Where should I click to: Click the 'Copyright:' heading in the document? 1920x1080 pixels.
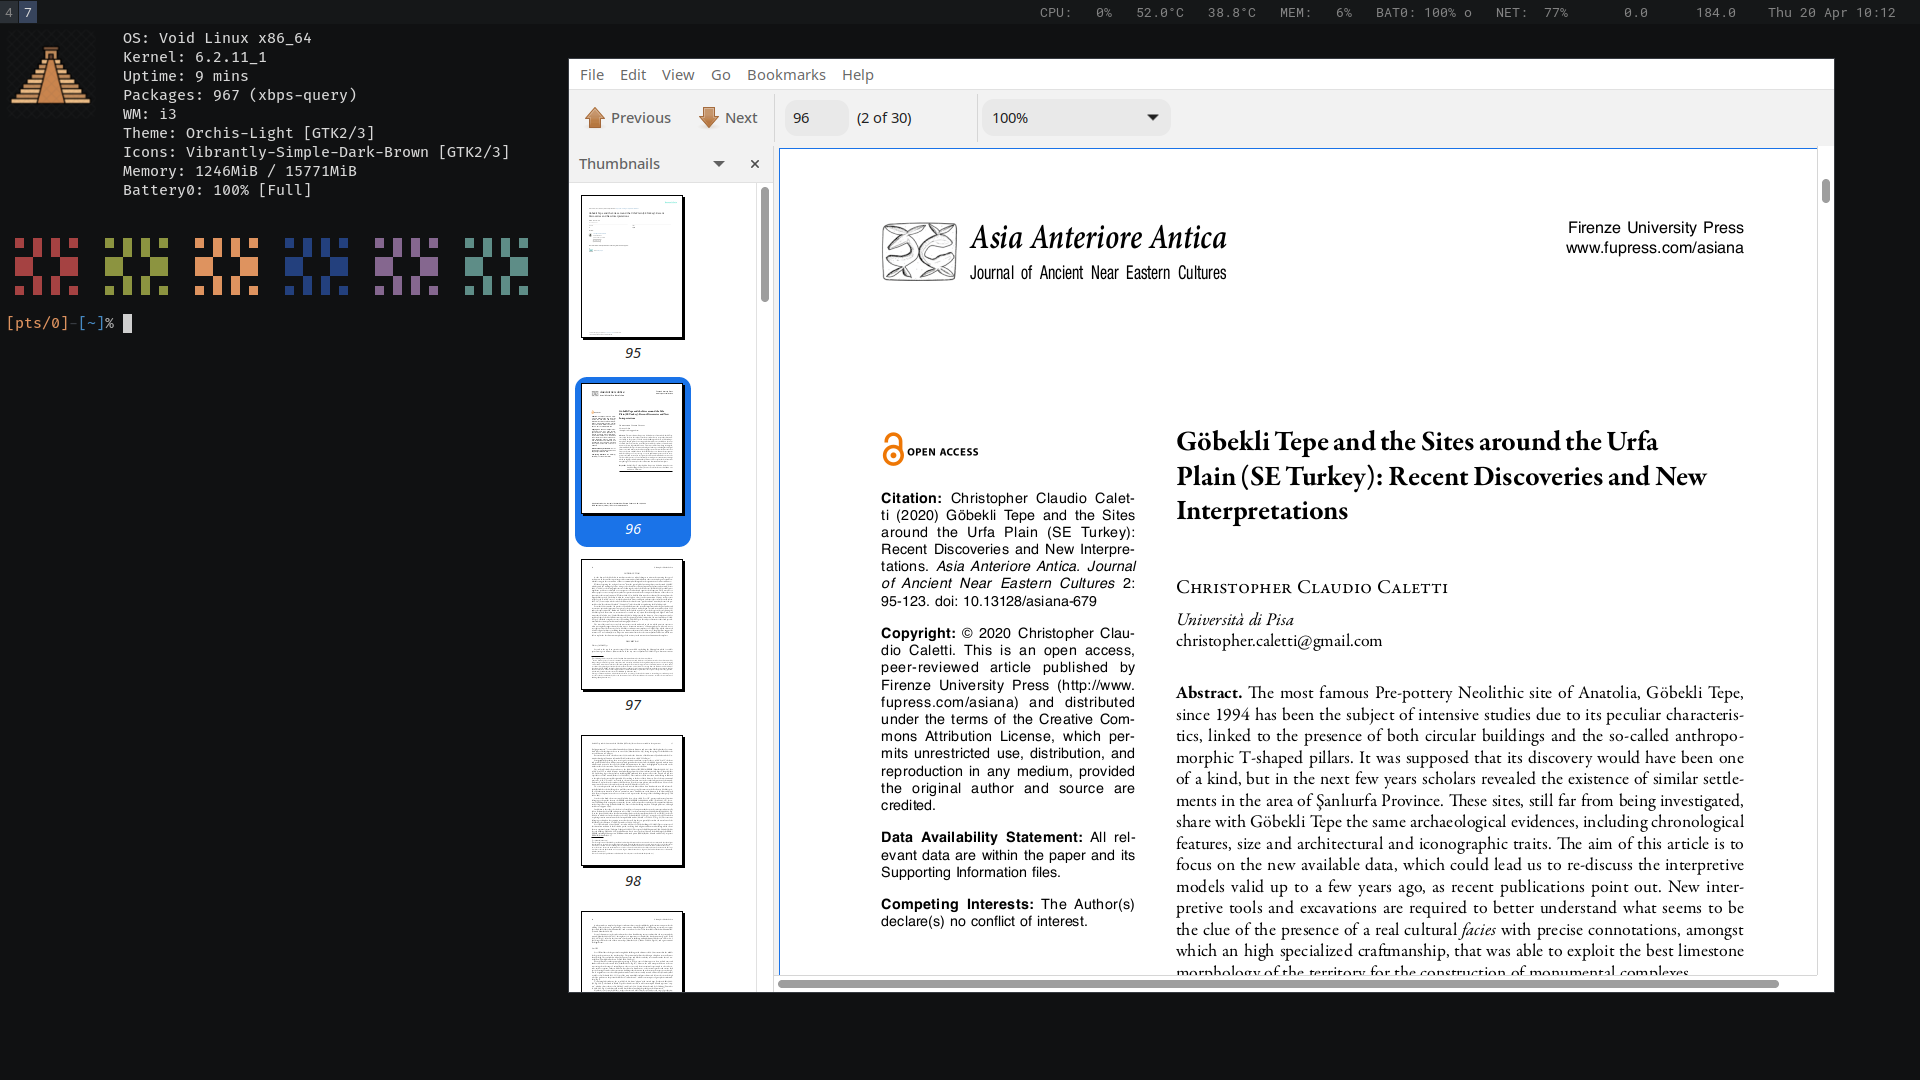click(918, 633)
